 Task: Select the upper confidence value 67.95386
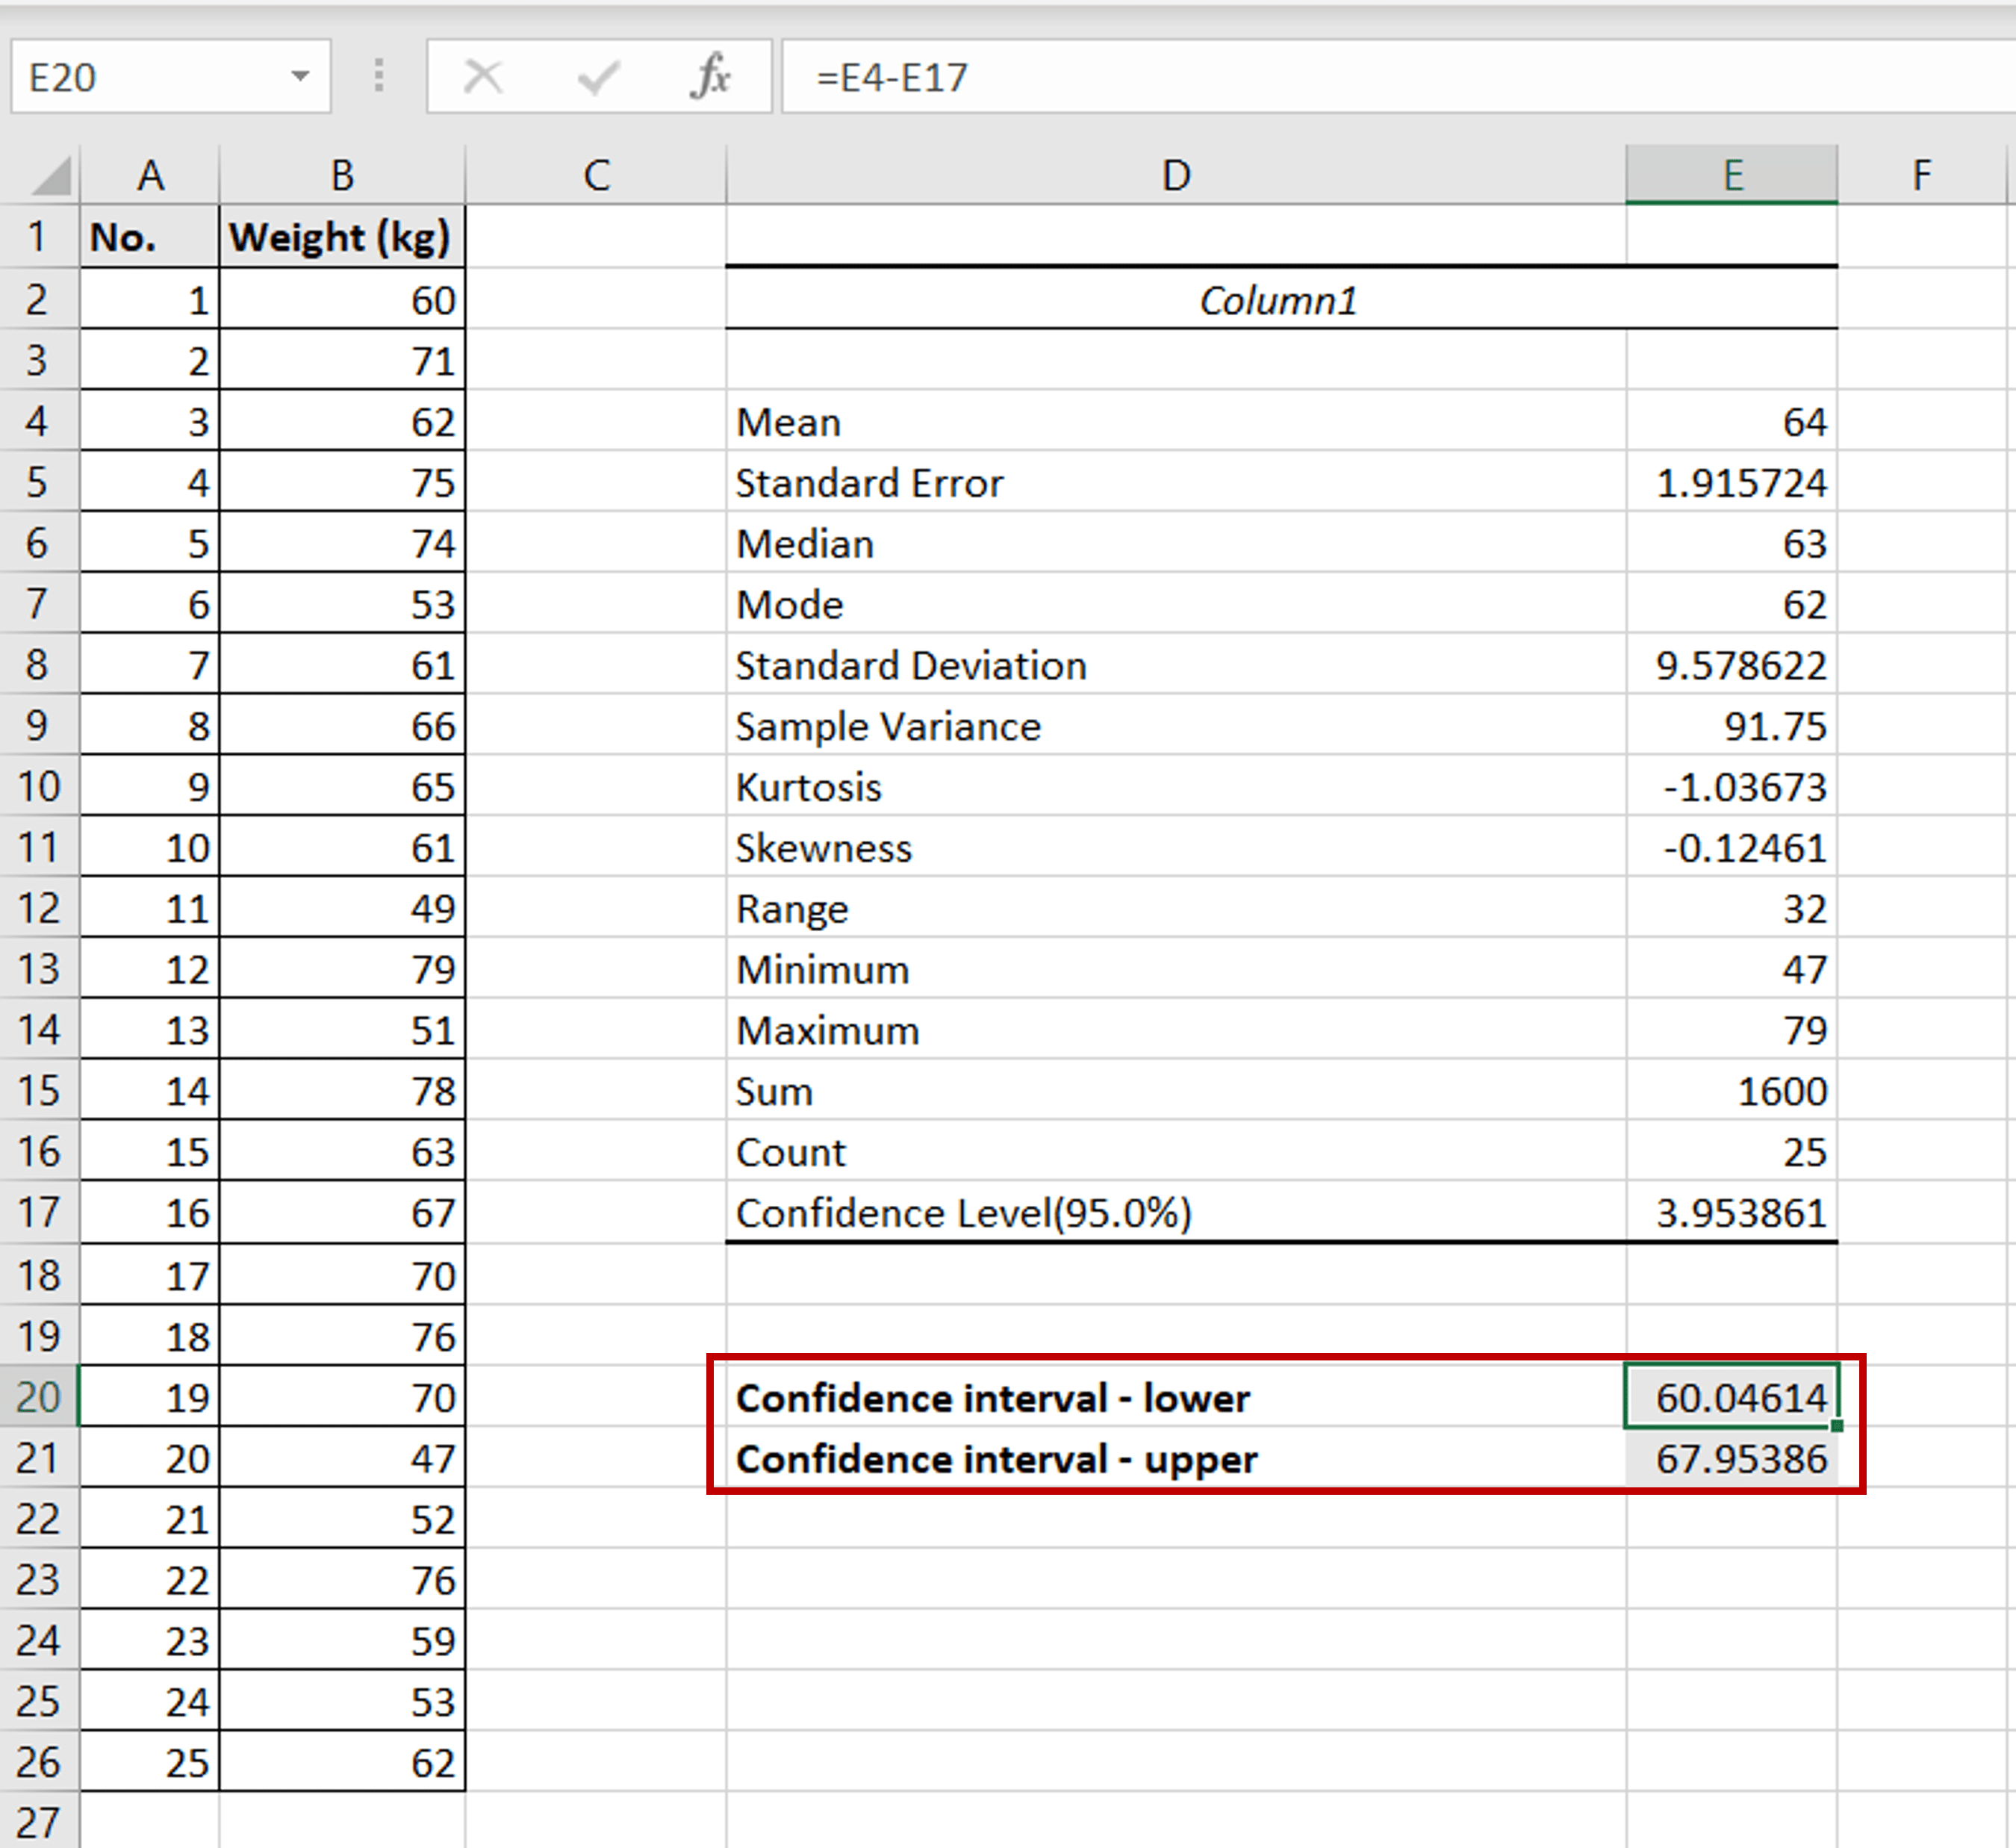point(1733,1458)
